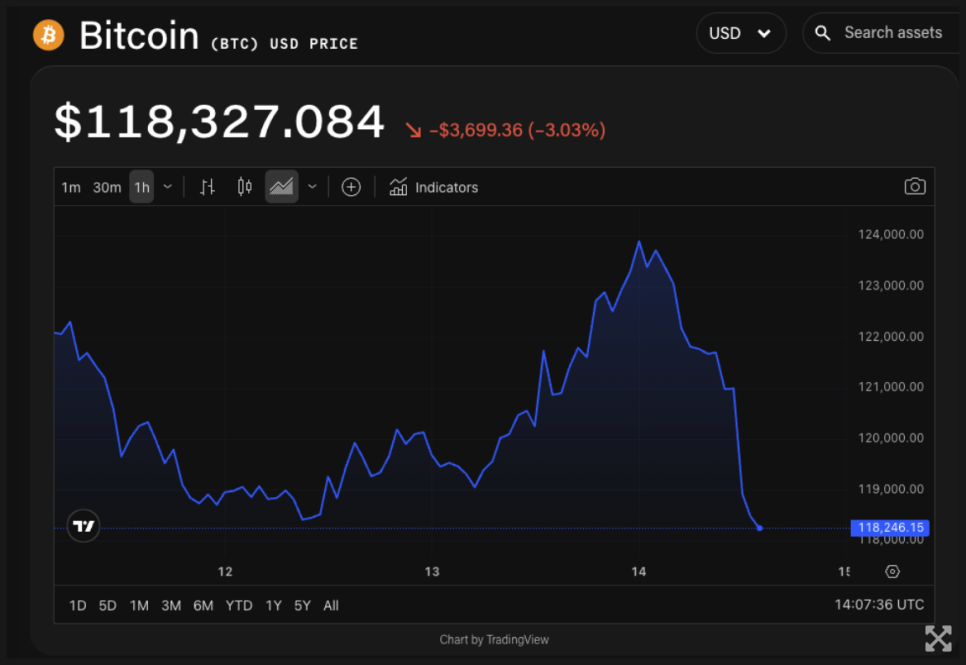Image resolution: width=966 pixels, height=665 pixels.
Task: Click the 121,000.00 price axis label
Action: [891, 387]
